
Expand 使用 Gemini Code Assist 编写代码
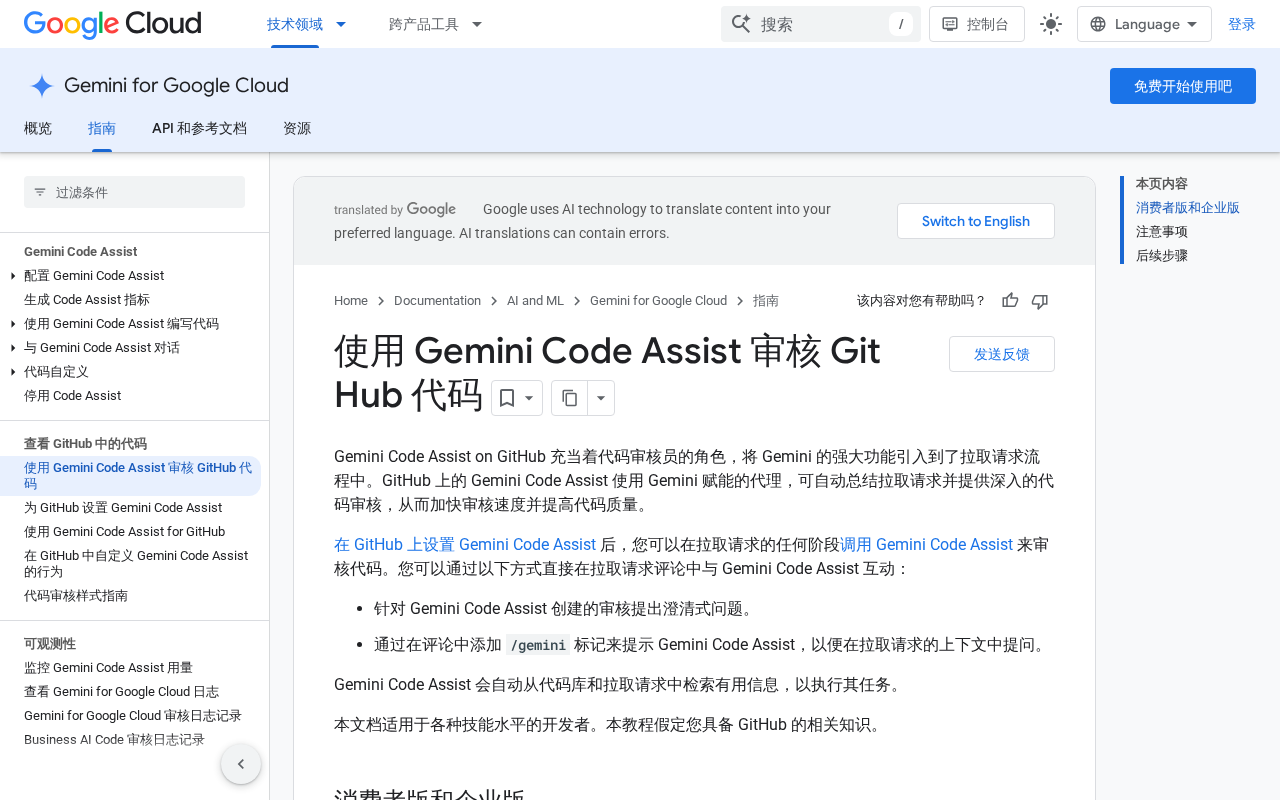point(13,324)
